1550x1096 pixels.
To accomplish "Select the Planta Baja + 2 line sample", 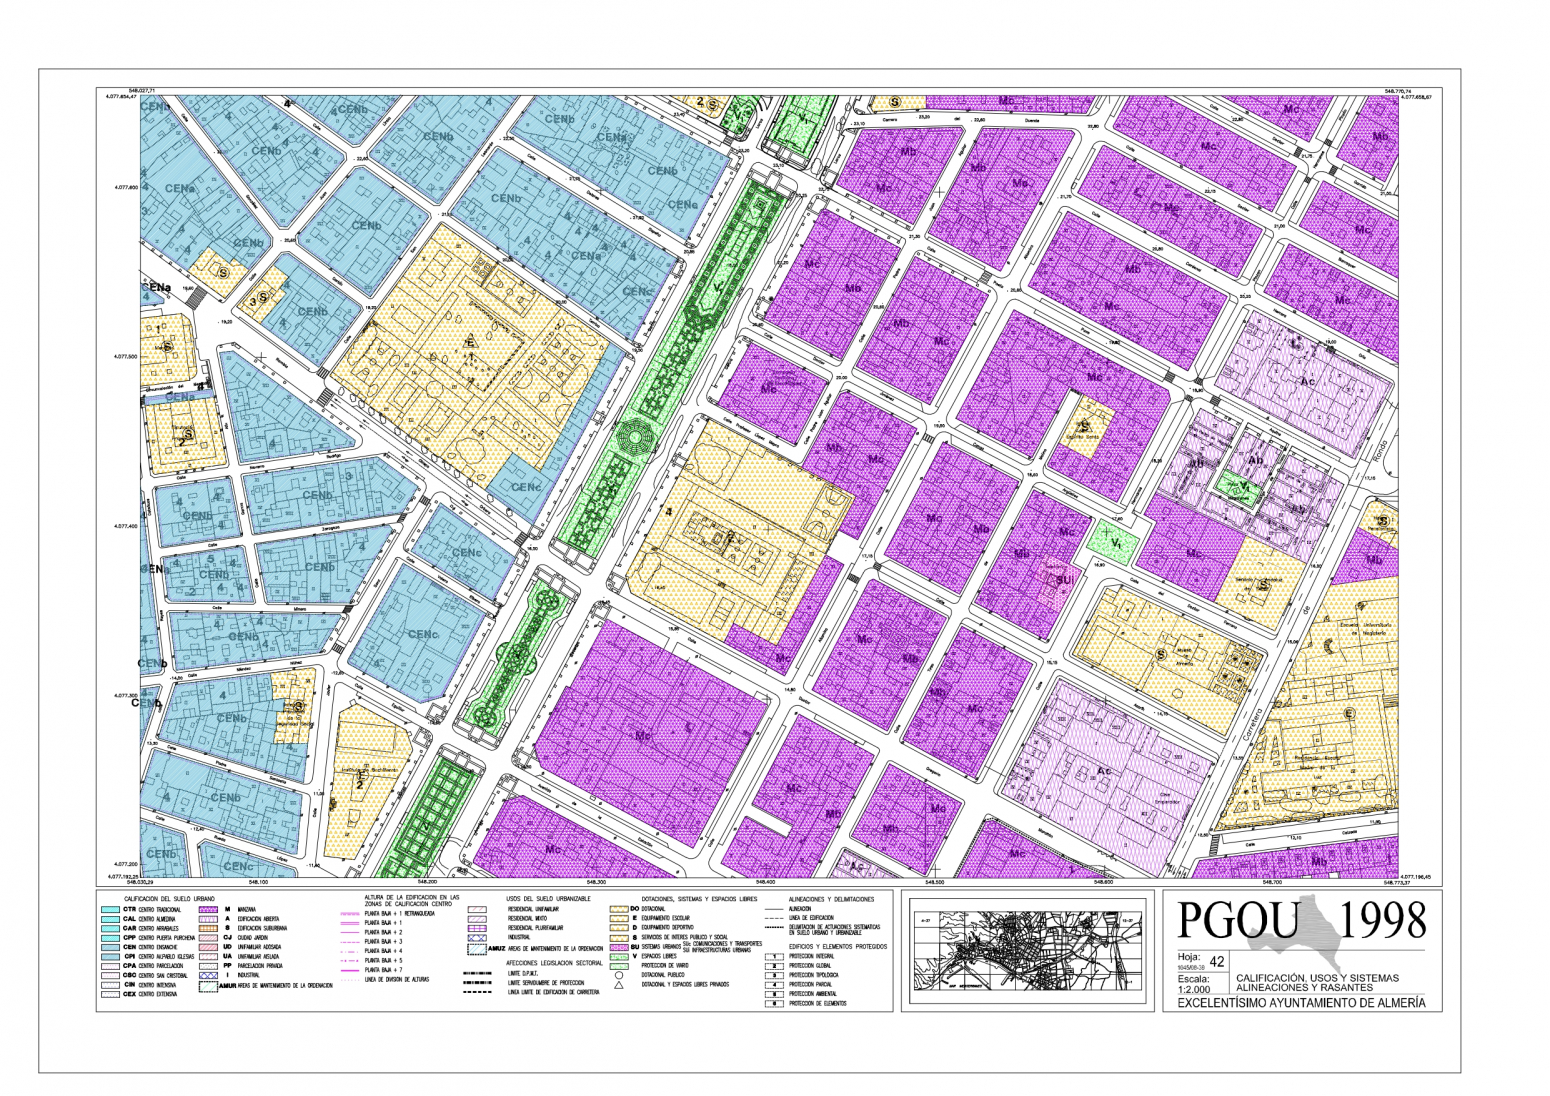I will (350, 932).
